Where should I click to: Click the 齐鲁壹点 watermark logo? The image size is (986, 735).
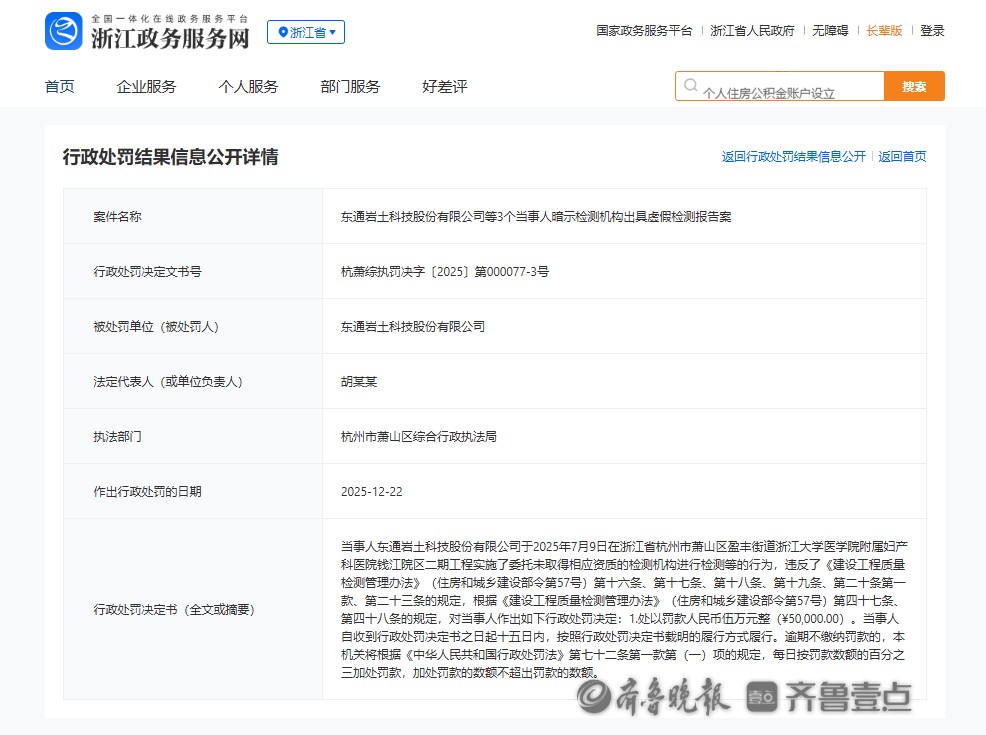(830, 697)
